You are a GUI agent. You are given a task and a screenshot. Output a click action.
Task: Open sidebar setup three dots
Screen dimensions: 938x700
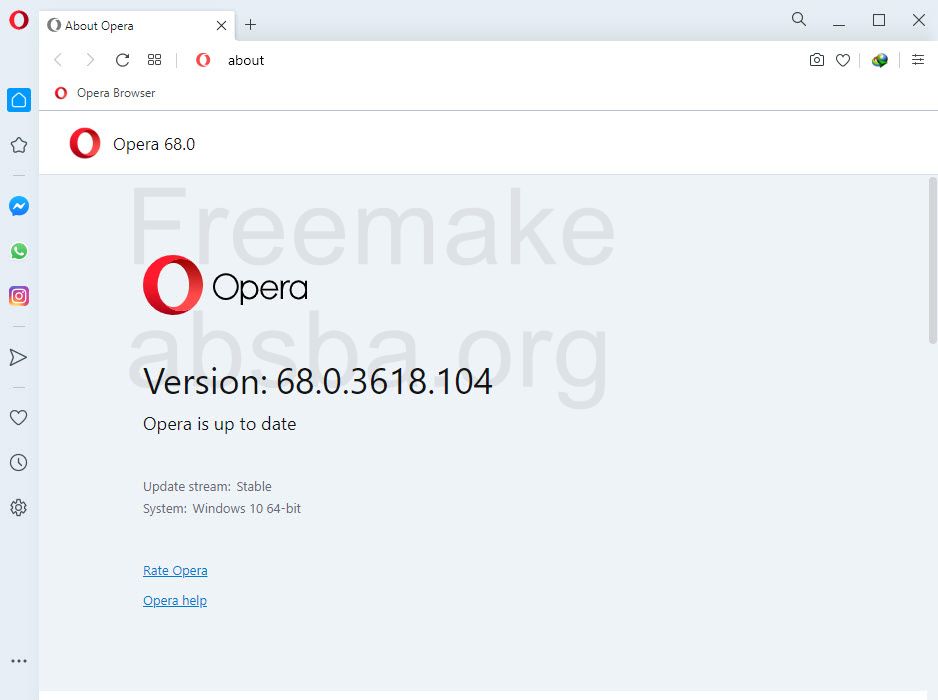[x=19, y=661]
